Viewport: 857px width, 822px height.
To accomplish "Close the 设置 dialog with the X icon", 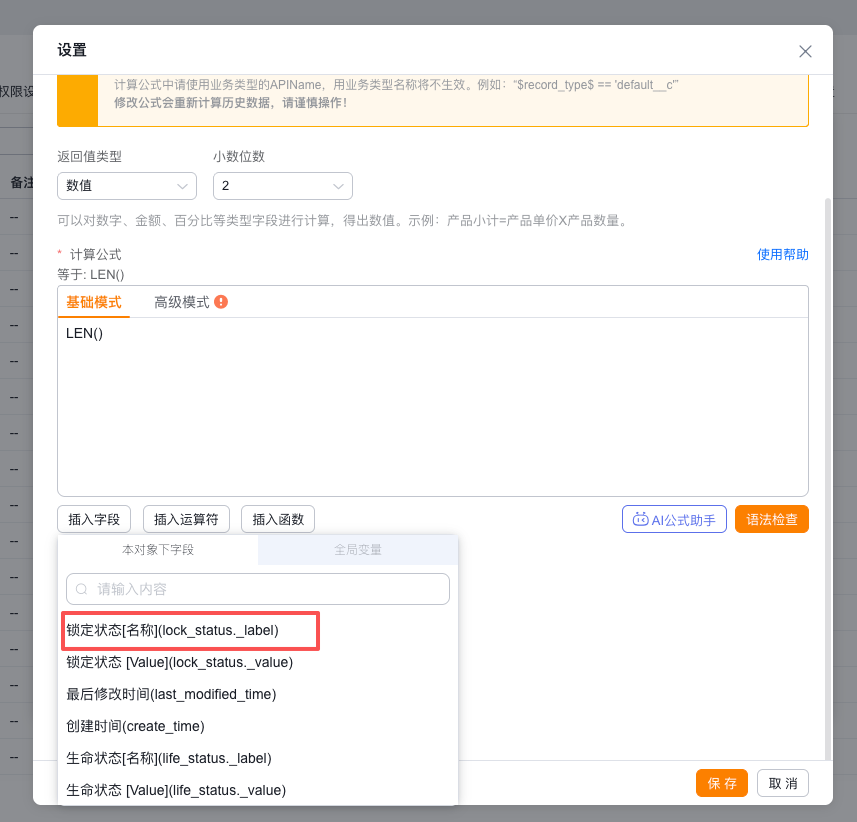I will pos(805,51).
